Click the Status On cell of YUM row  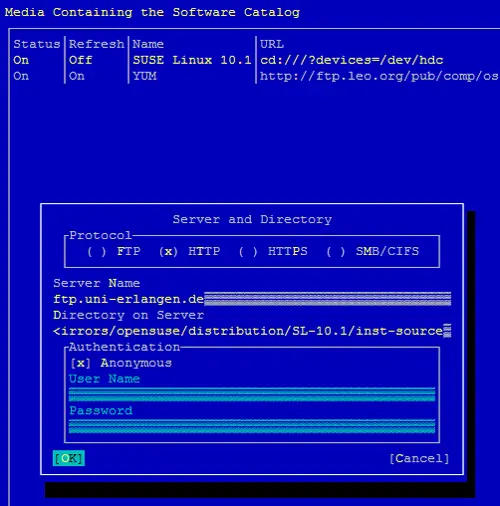coord(21,76)
